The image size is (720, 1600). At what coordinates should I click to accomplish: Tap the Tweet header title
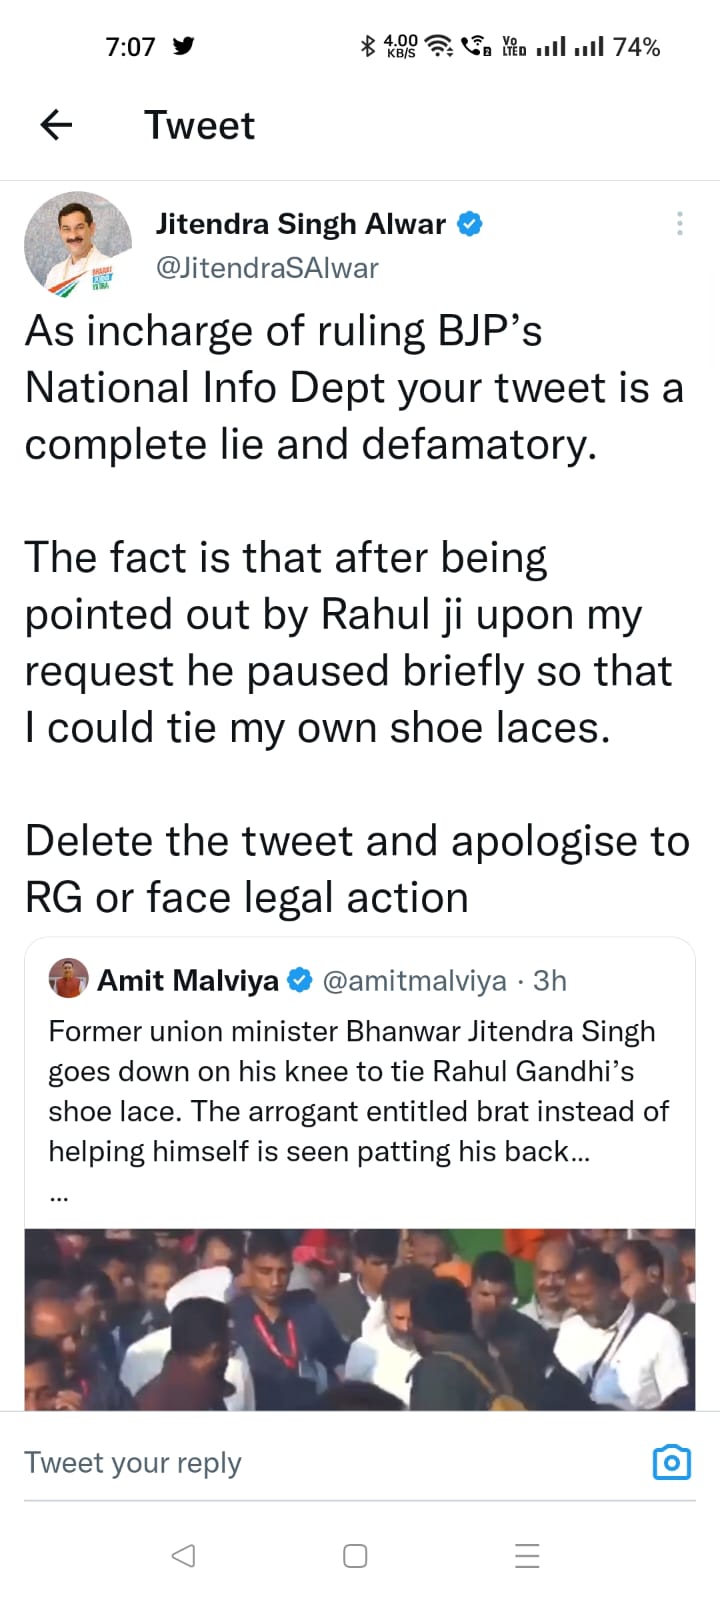pos(199,126)
